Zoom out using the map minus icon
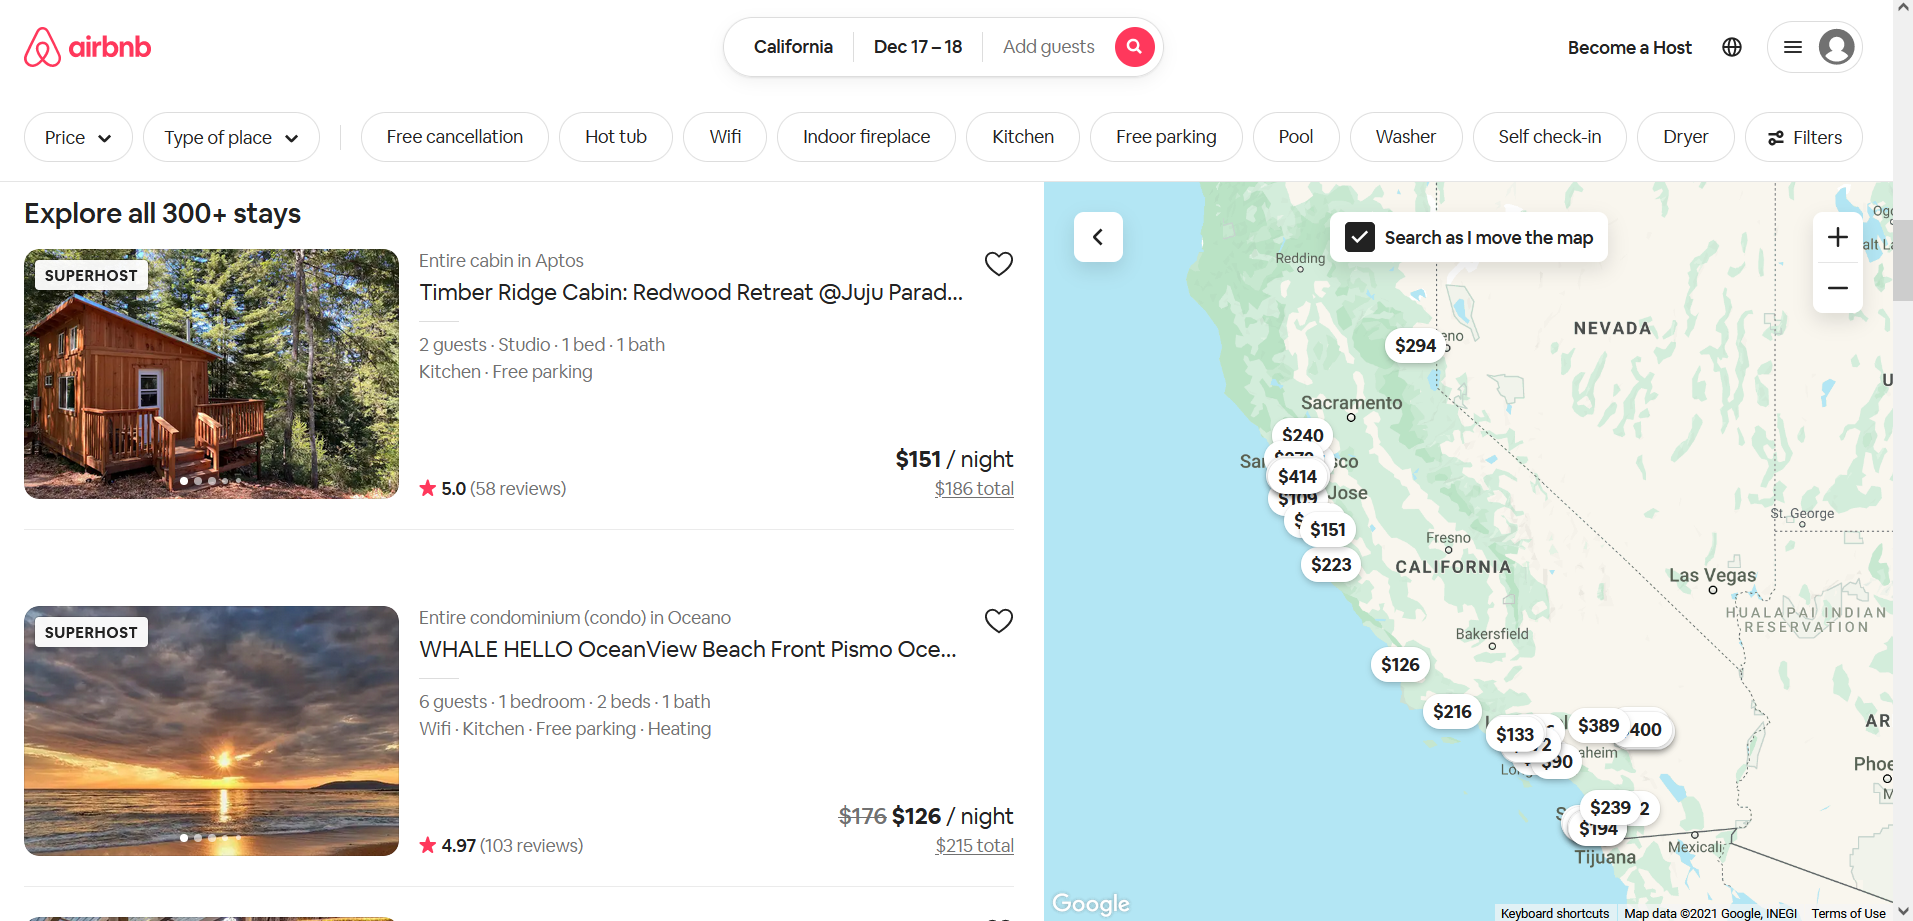This screenshot has height=921, width=1913. [x=1837, y=288]
